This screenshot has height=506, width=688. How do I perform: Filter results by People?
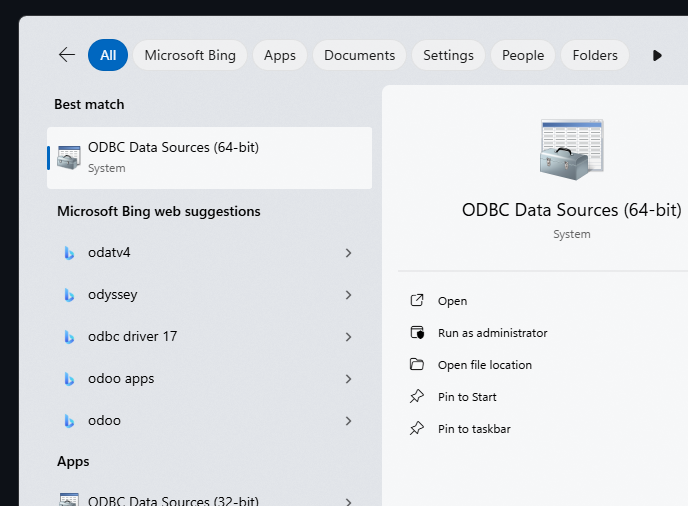click(523, 55)
